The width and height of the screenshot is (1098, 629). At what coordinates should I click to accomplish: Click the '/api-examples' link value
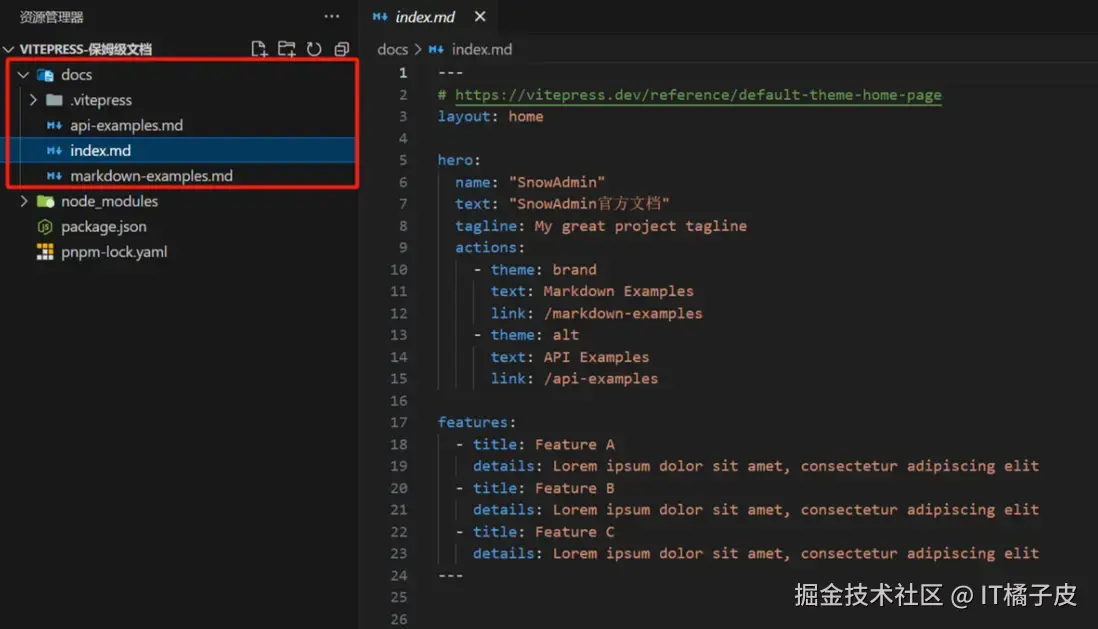click(601, 379)
